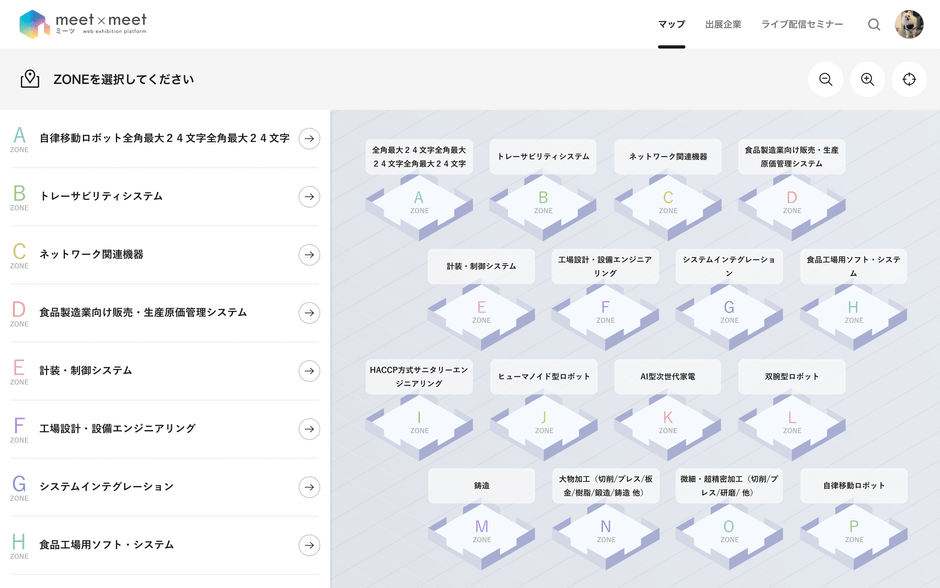Click Zone F tile on map

(x=605, y=316)
